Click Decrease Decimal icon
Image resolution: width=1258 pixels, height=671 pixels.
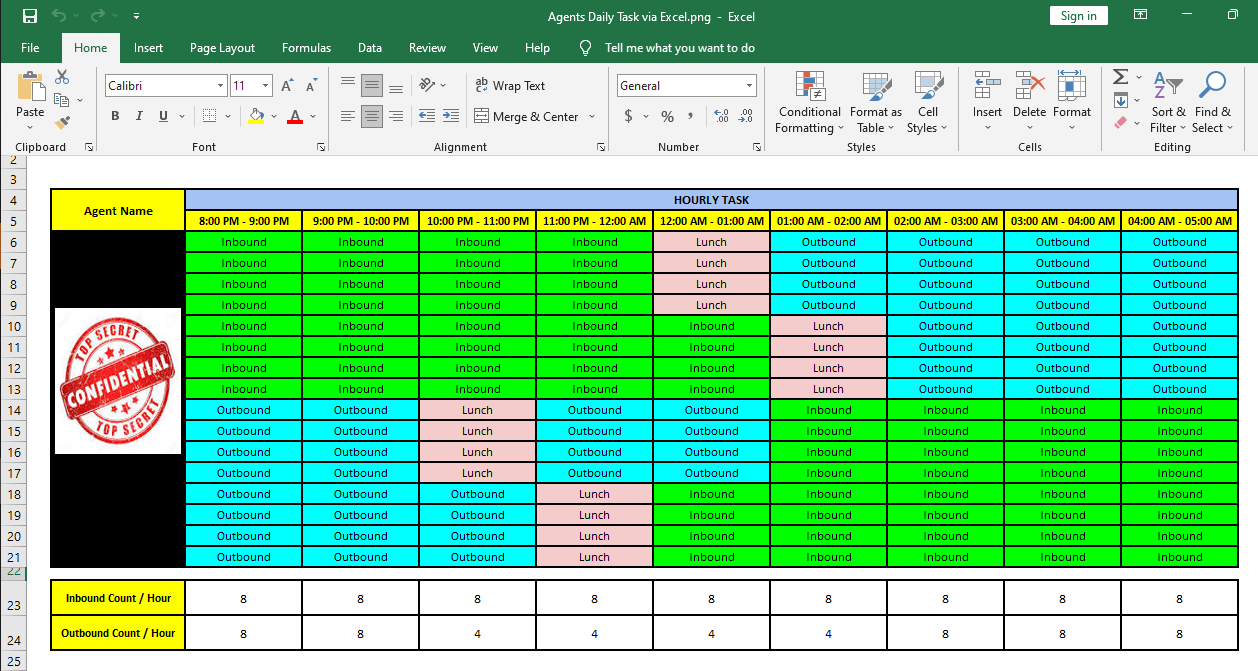pyautogui.click(x=744, y=116)
